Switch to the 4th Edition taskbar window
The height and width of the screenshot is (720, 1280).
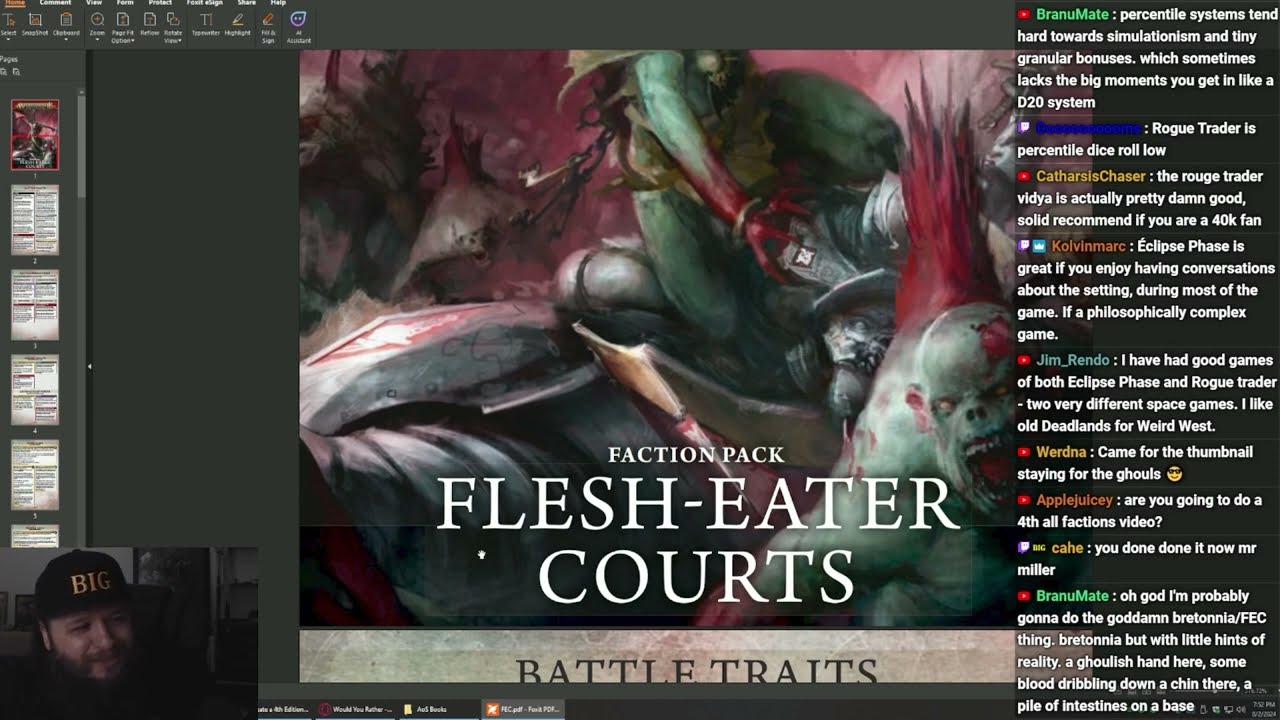(x=283, y=709)
